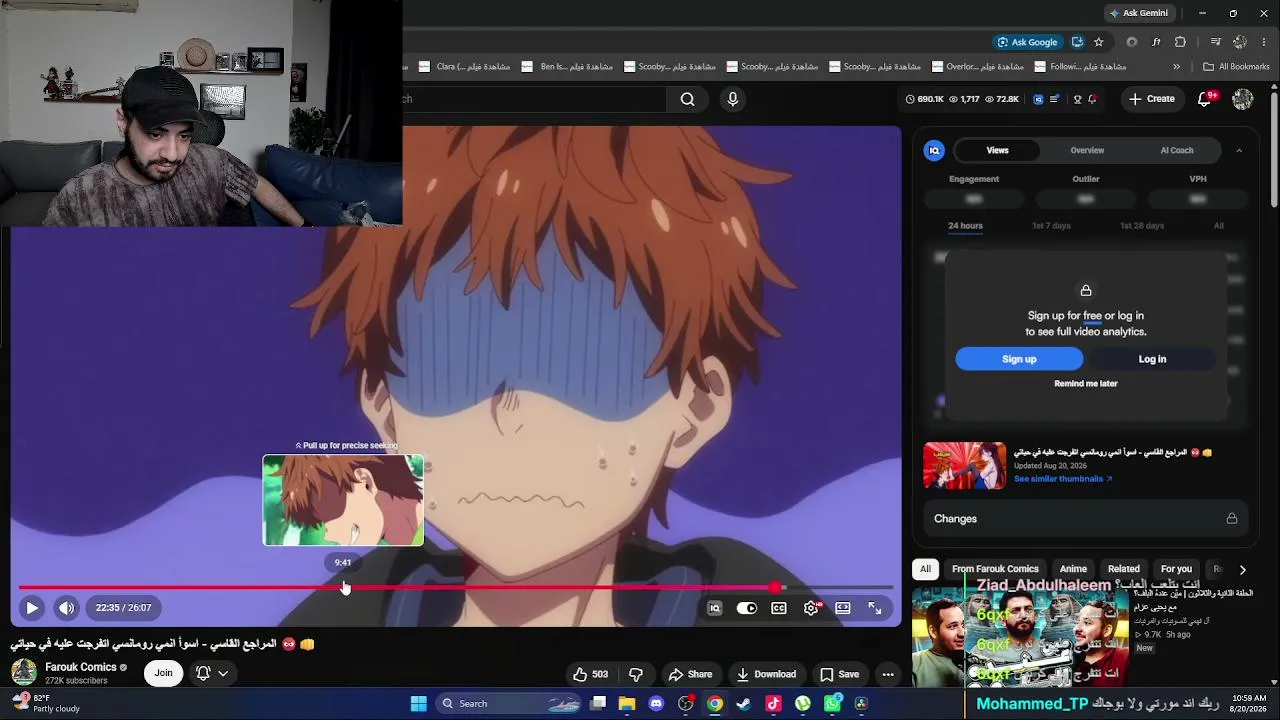The height and width of the screenshot is (720, 1280).
Task: Filter by From Farouk Comics chip
Action: 995,569
